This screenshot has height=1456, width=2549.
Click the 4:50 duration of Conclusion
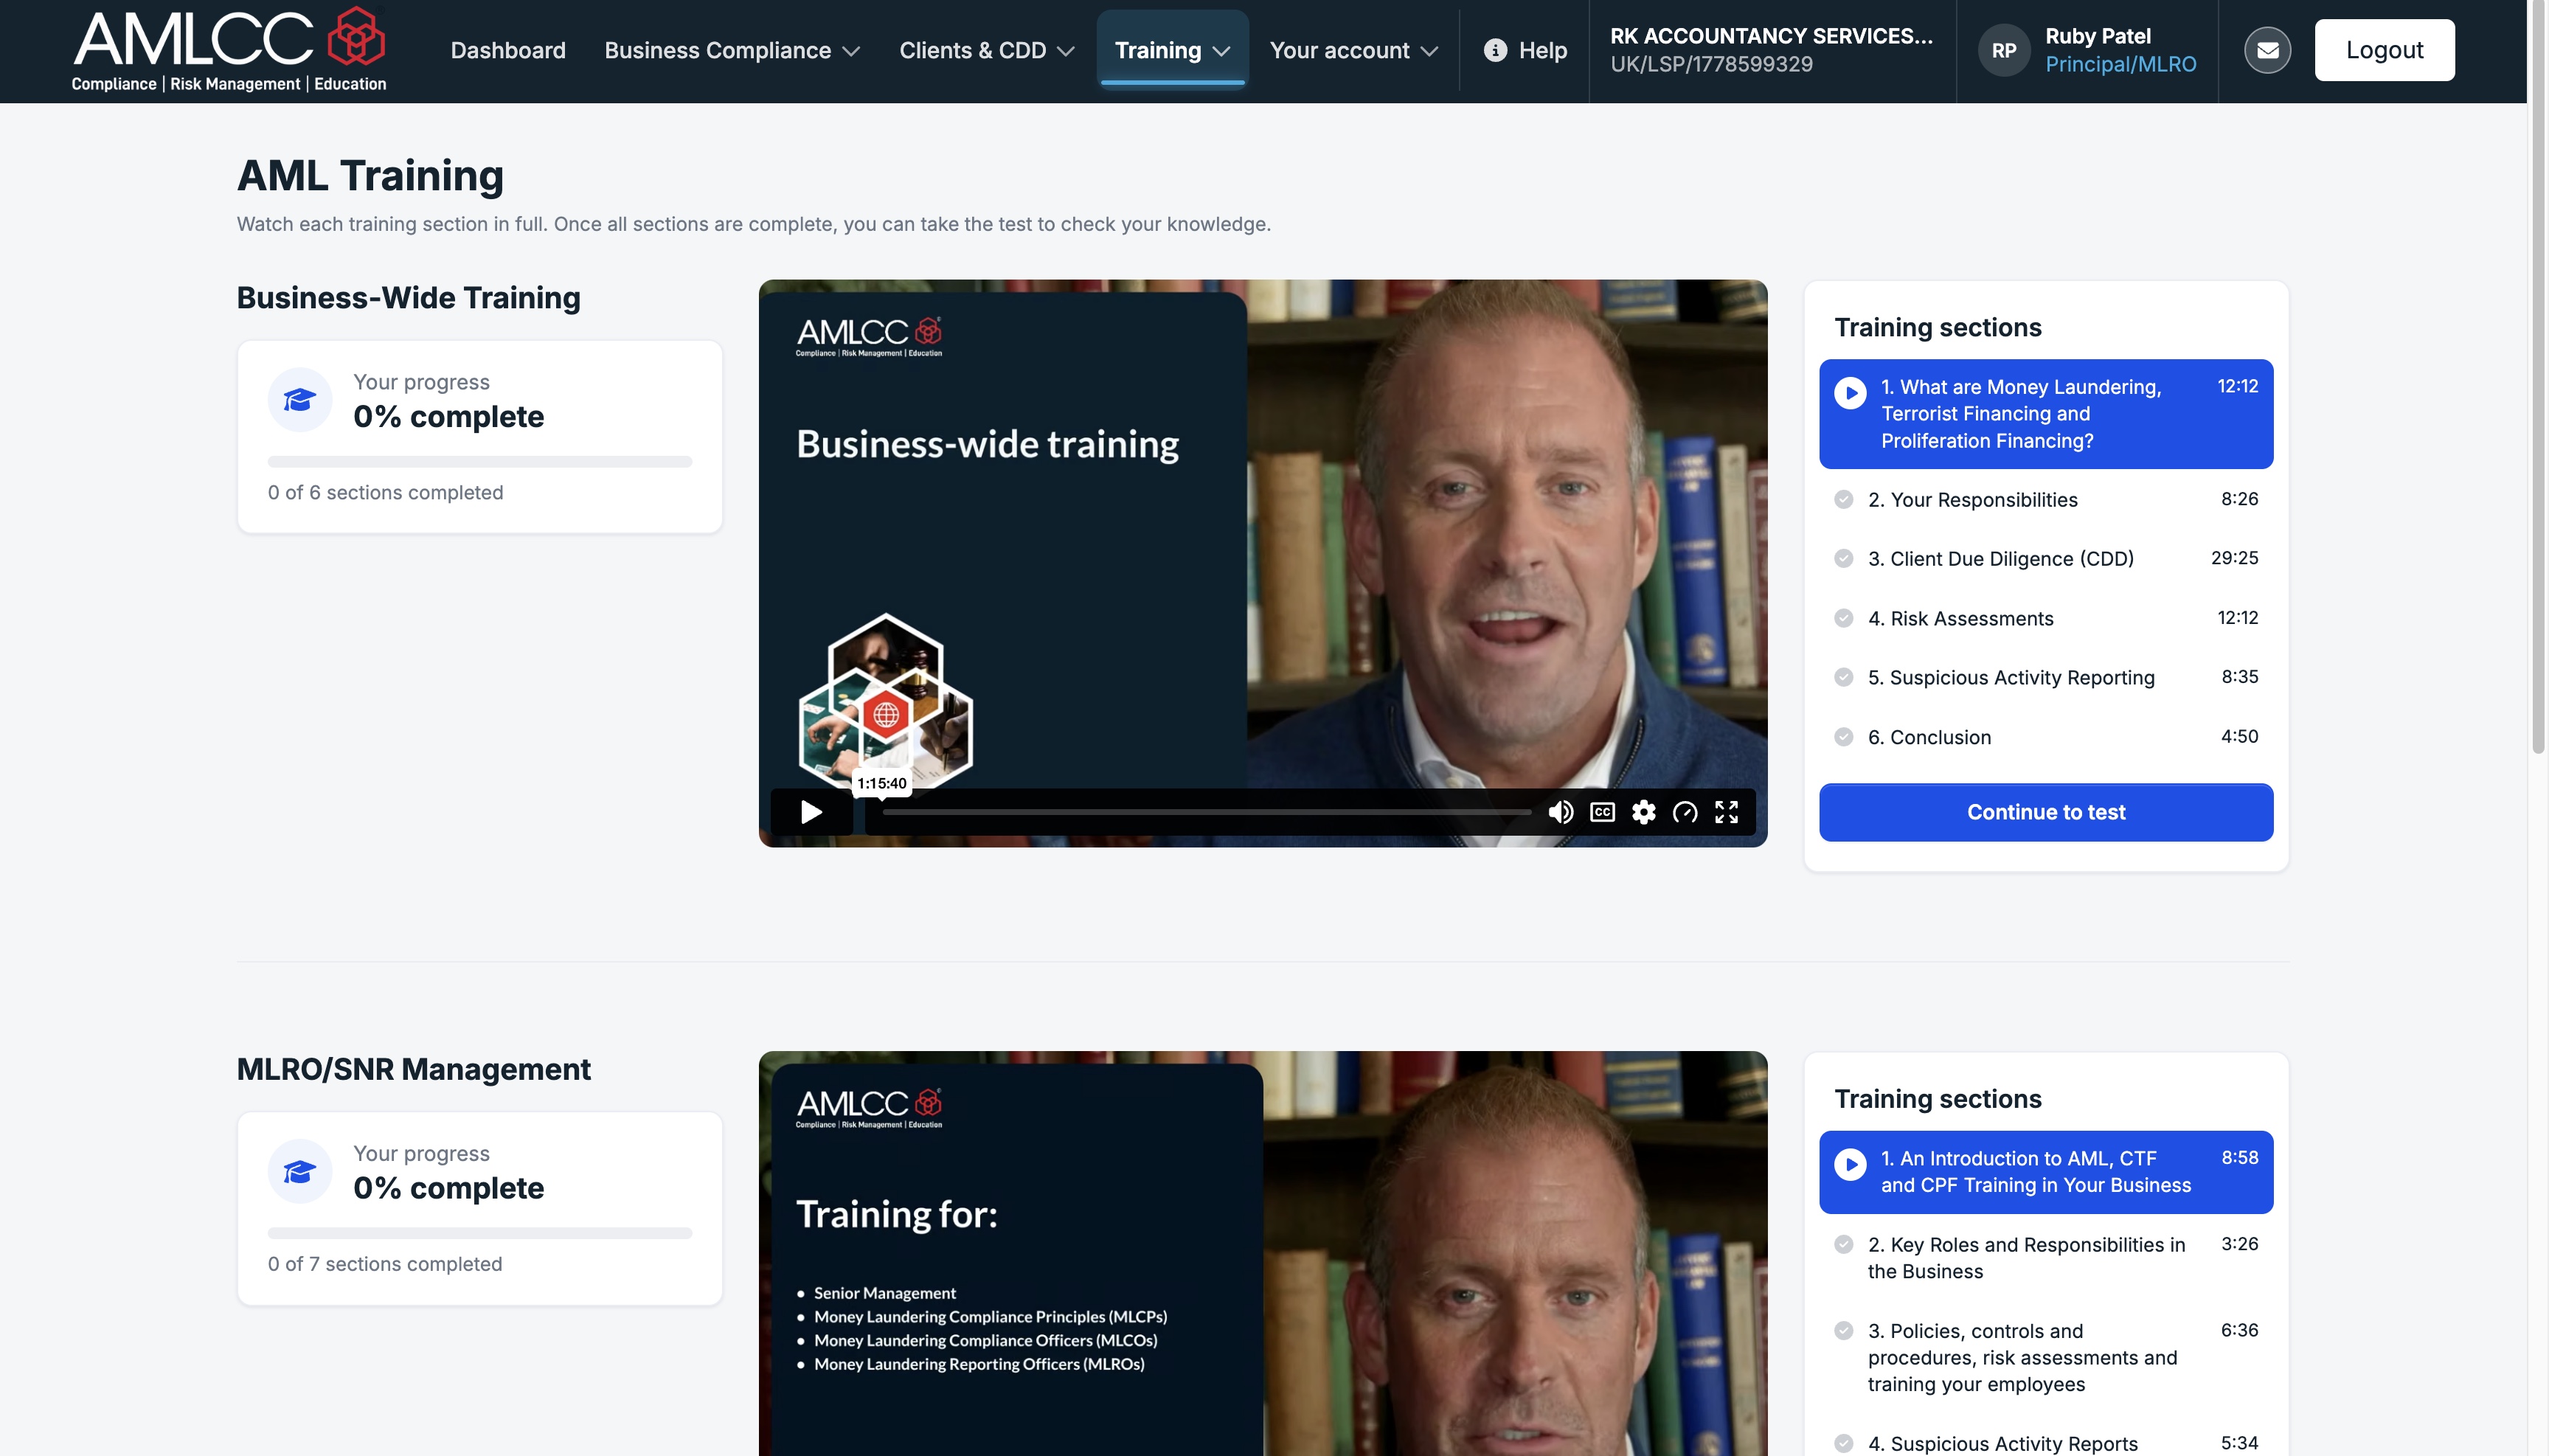[2239, 736]
